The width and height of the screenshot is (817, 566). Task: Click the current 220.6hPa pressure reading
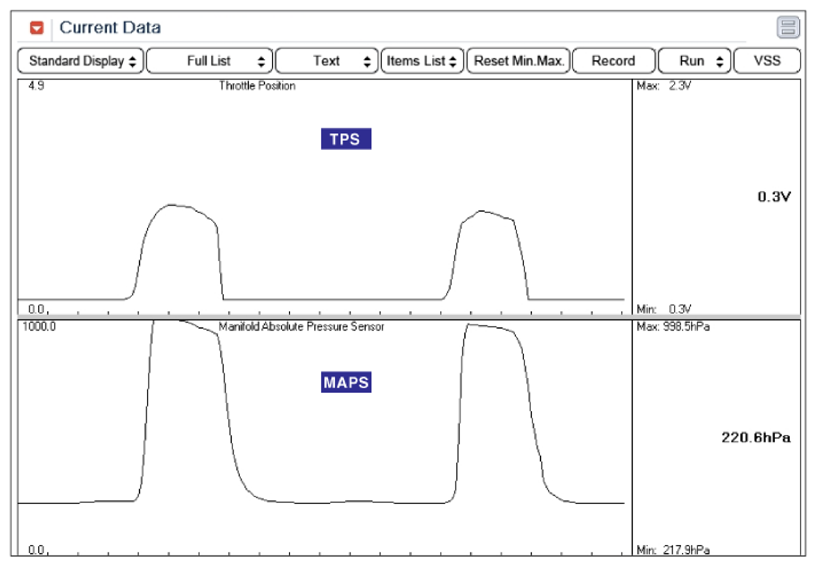[x=756, y=437]
